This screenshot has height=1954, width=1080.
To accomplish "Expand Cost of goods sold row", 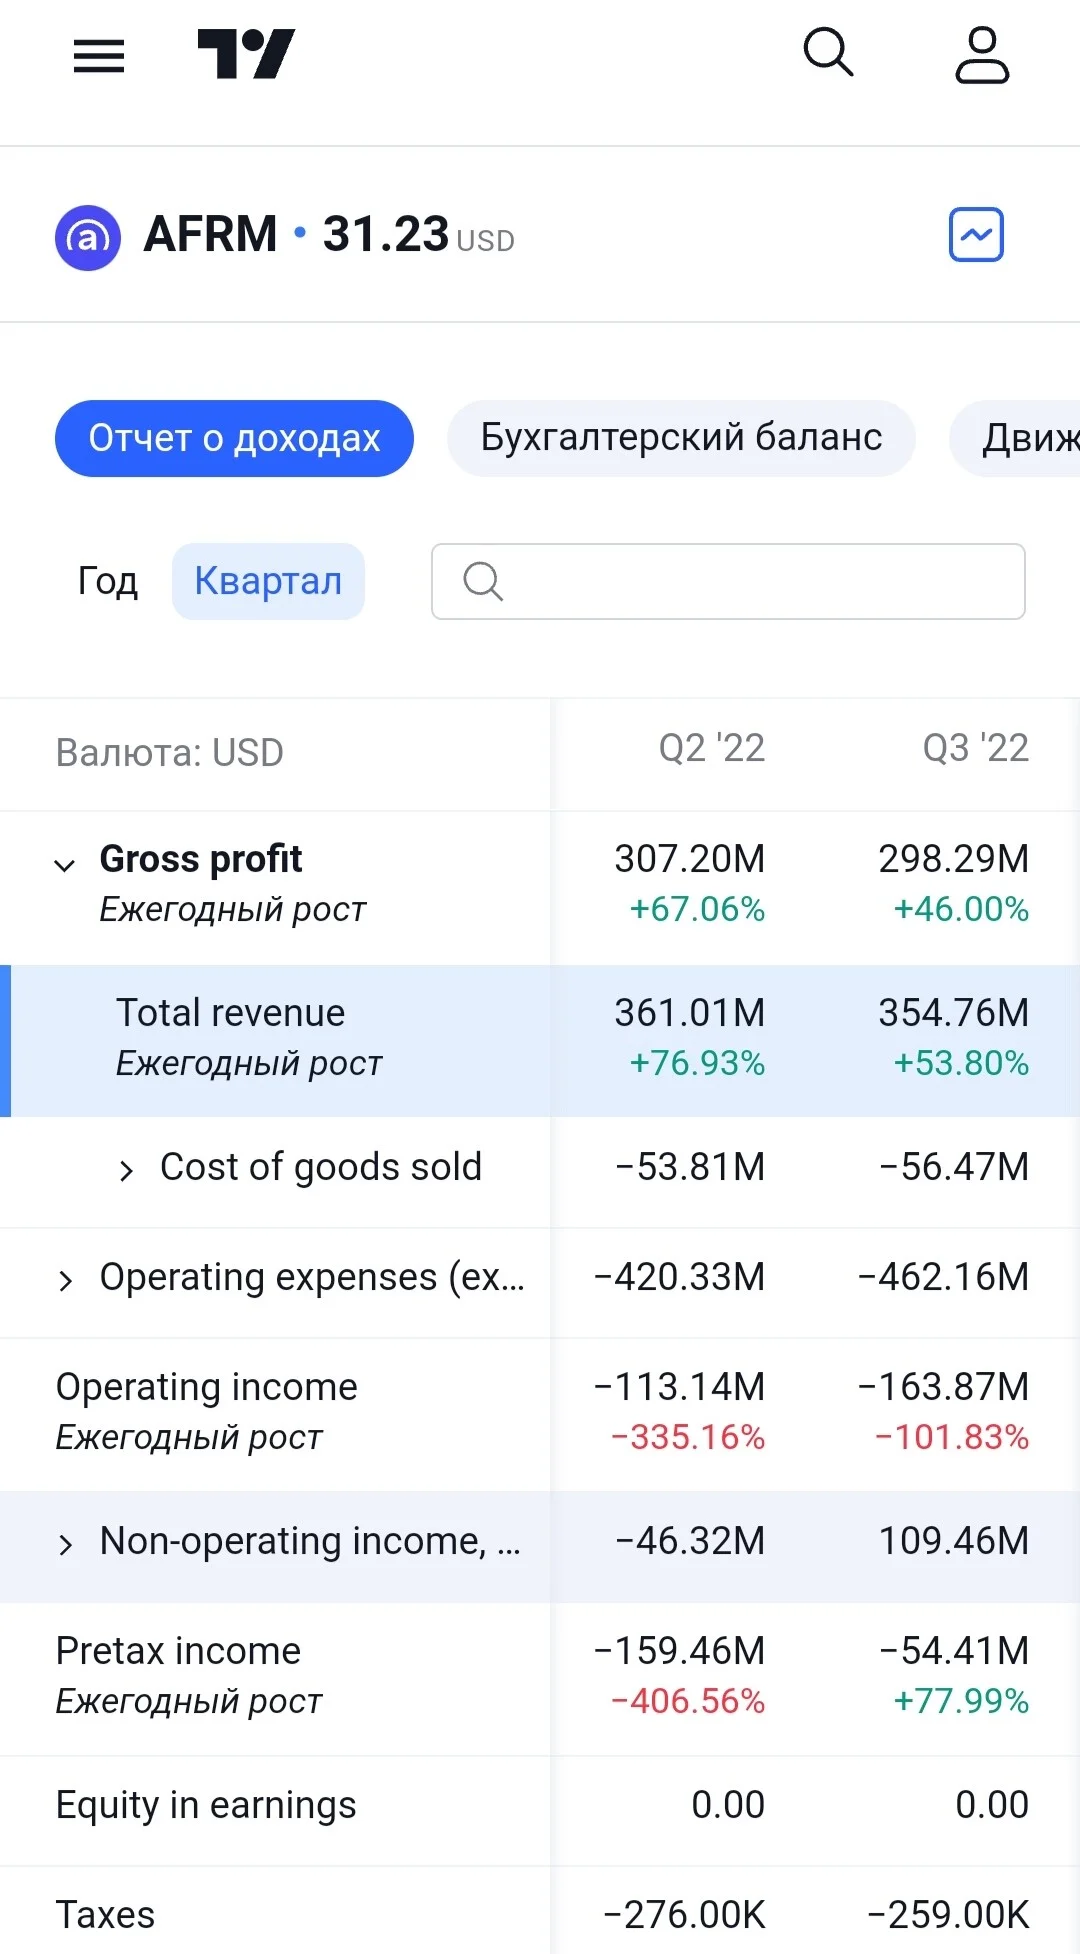I will point(126,1171).
